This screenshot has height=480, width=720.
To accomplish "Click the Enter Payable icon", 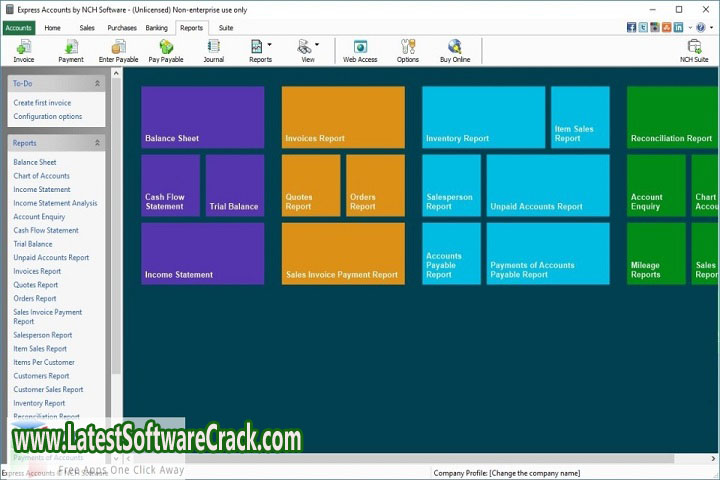I will [x=118, y=47].
